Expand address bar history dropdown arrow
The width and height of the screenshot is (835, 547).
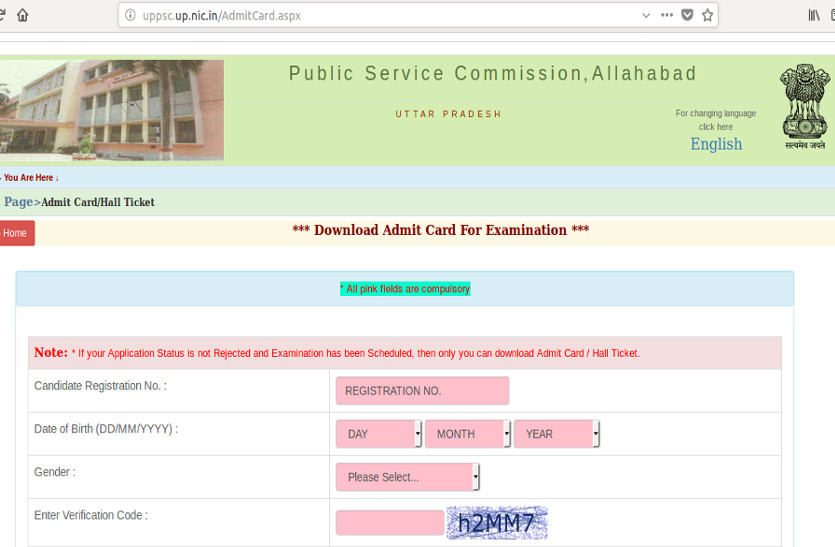pyautogui.click(x=646, y=15)
